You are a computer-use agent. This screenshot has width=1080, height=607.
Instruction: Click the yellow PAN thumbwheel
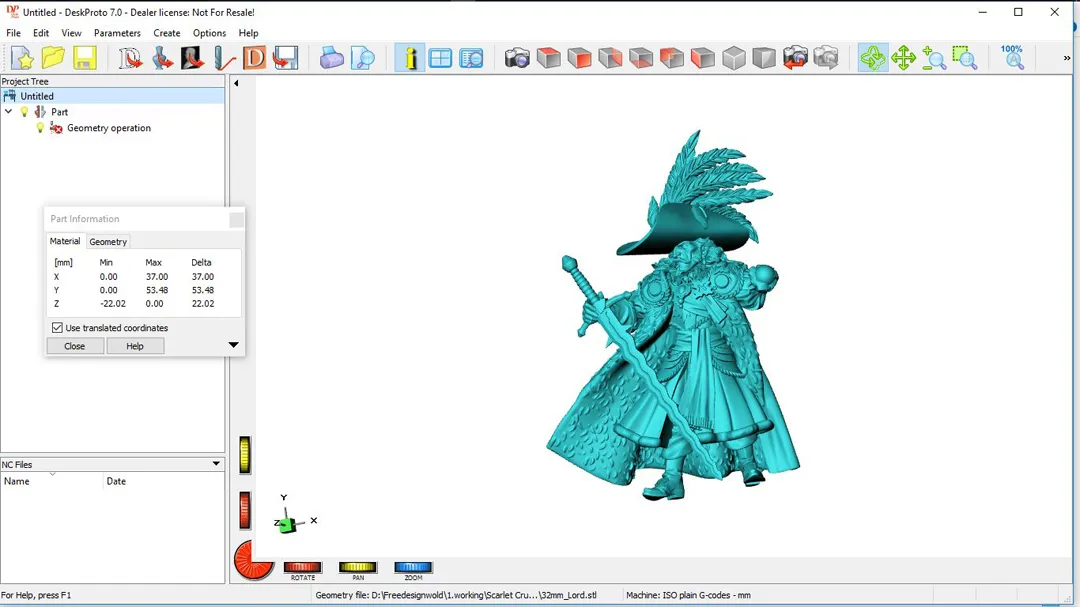[357, 567]
